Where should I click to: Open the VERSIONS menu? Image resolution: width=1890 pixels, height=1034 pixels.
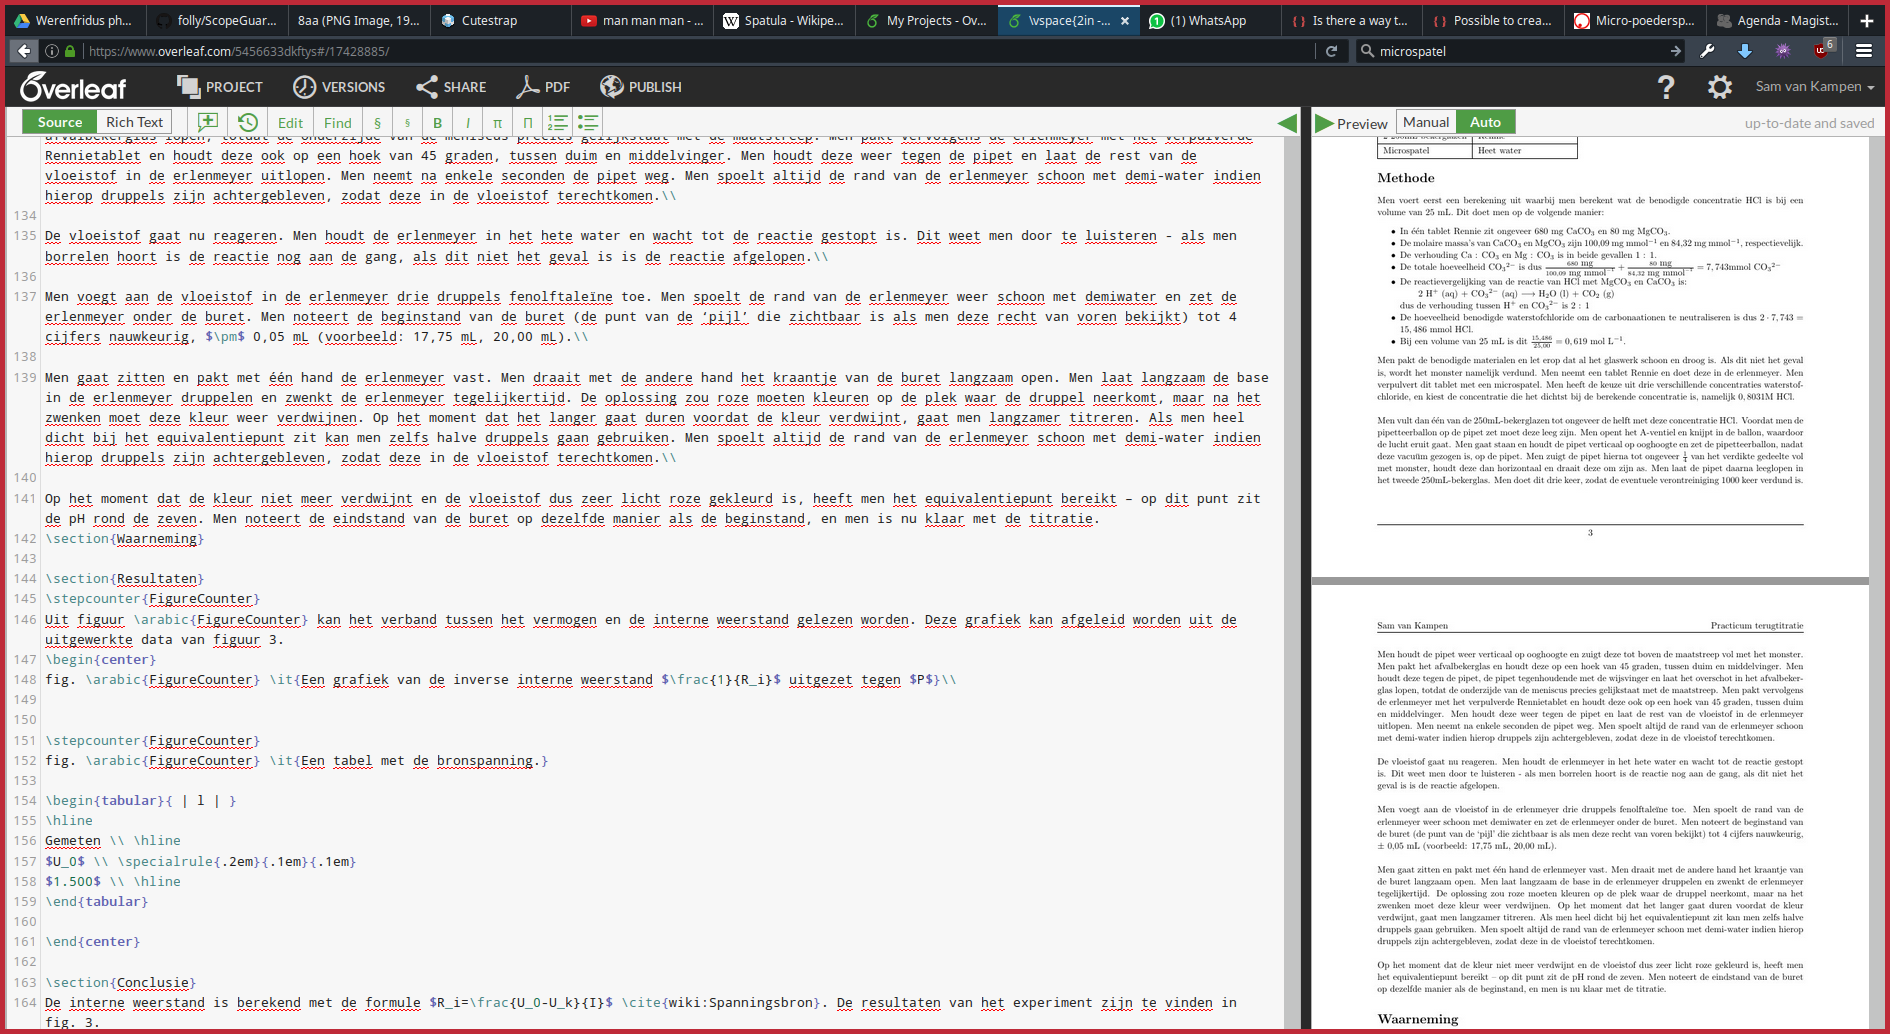coord(339,87)
